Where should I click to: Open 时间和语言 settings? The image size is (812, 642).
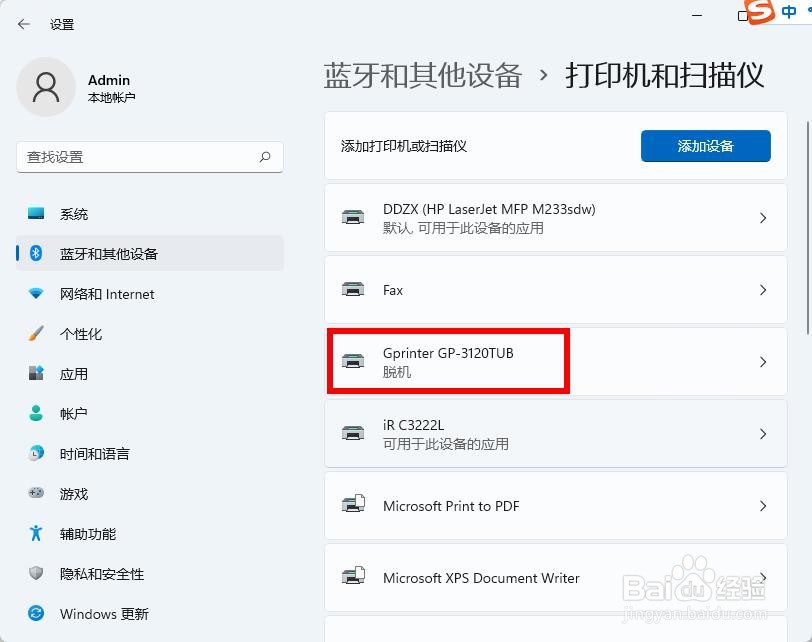pyautogui.click(x=150, y=453)
